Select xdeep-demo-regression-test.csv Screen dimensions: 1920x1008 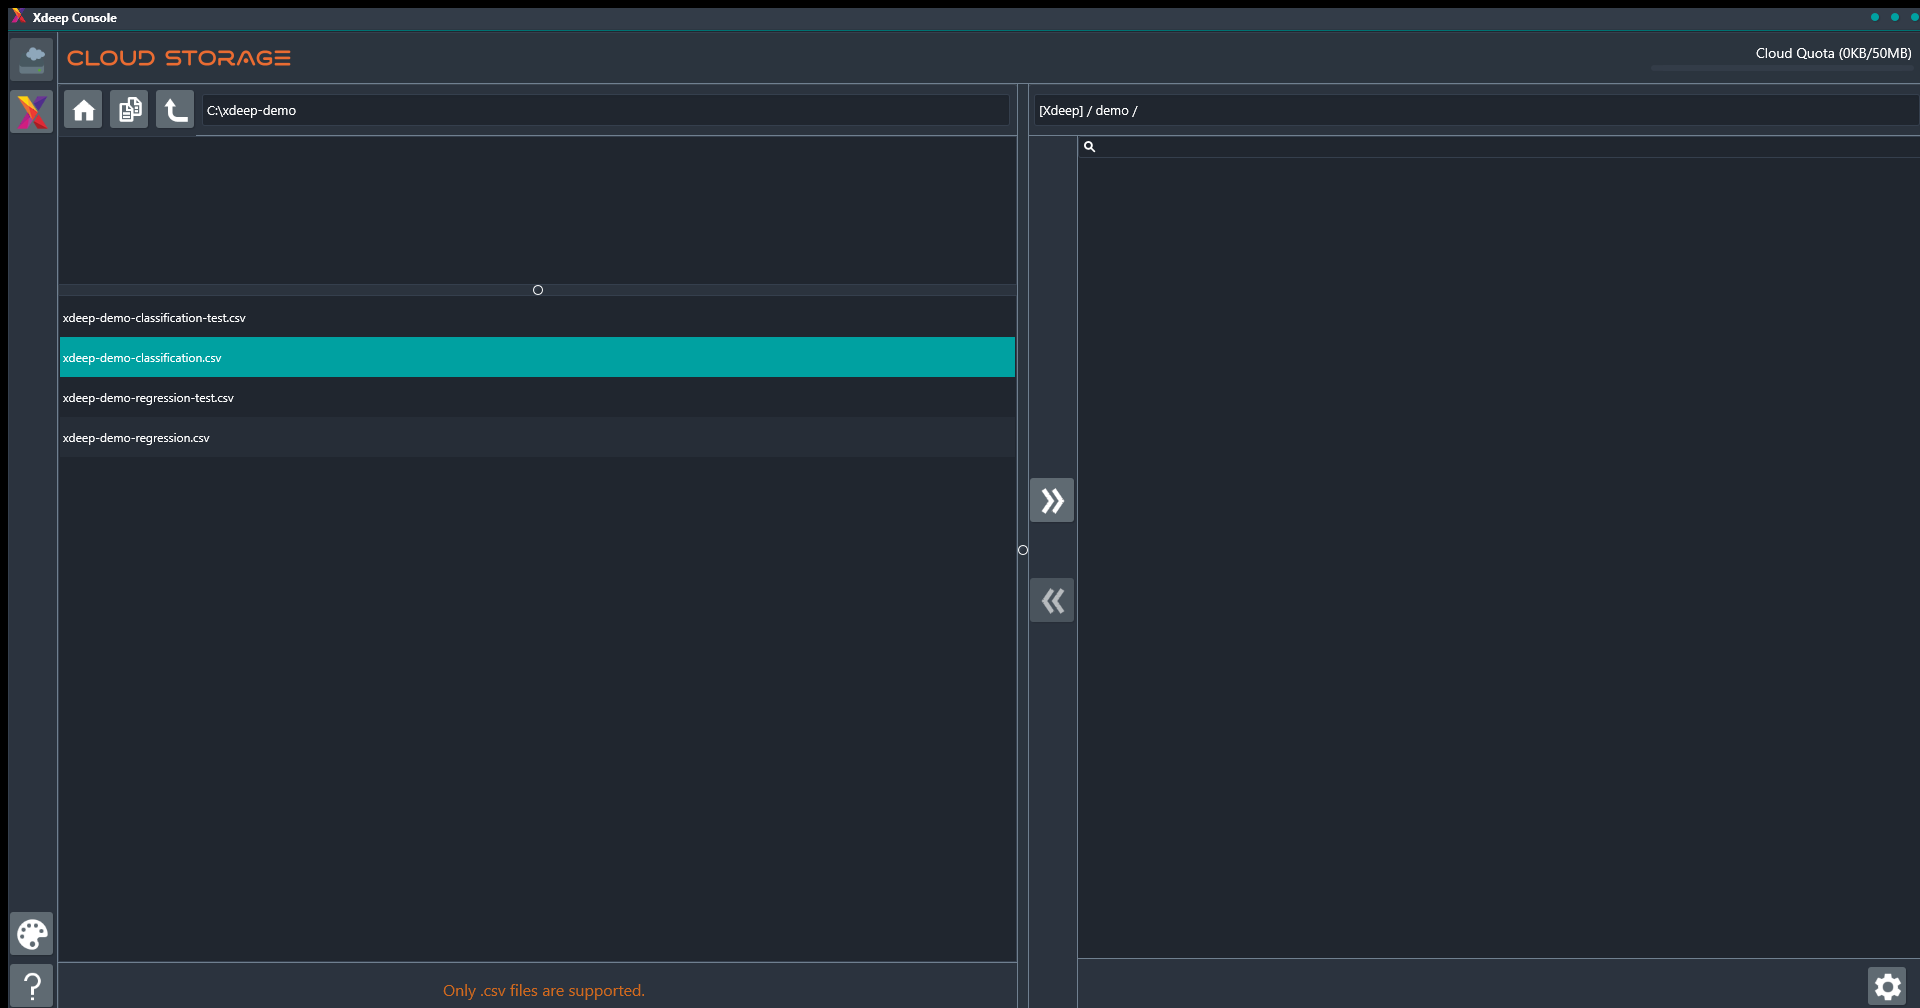pyautogui.click(x=537, y=397)
